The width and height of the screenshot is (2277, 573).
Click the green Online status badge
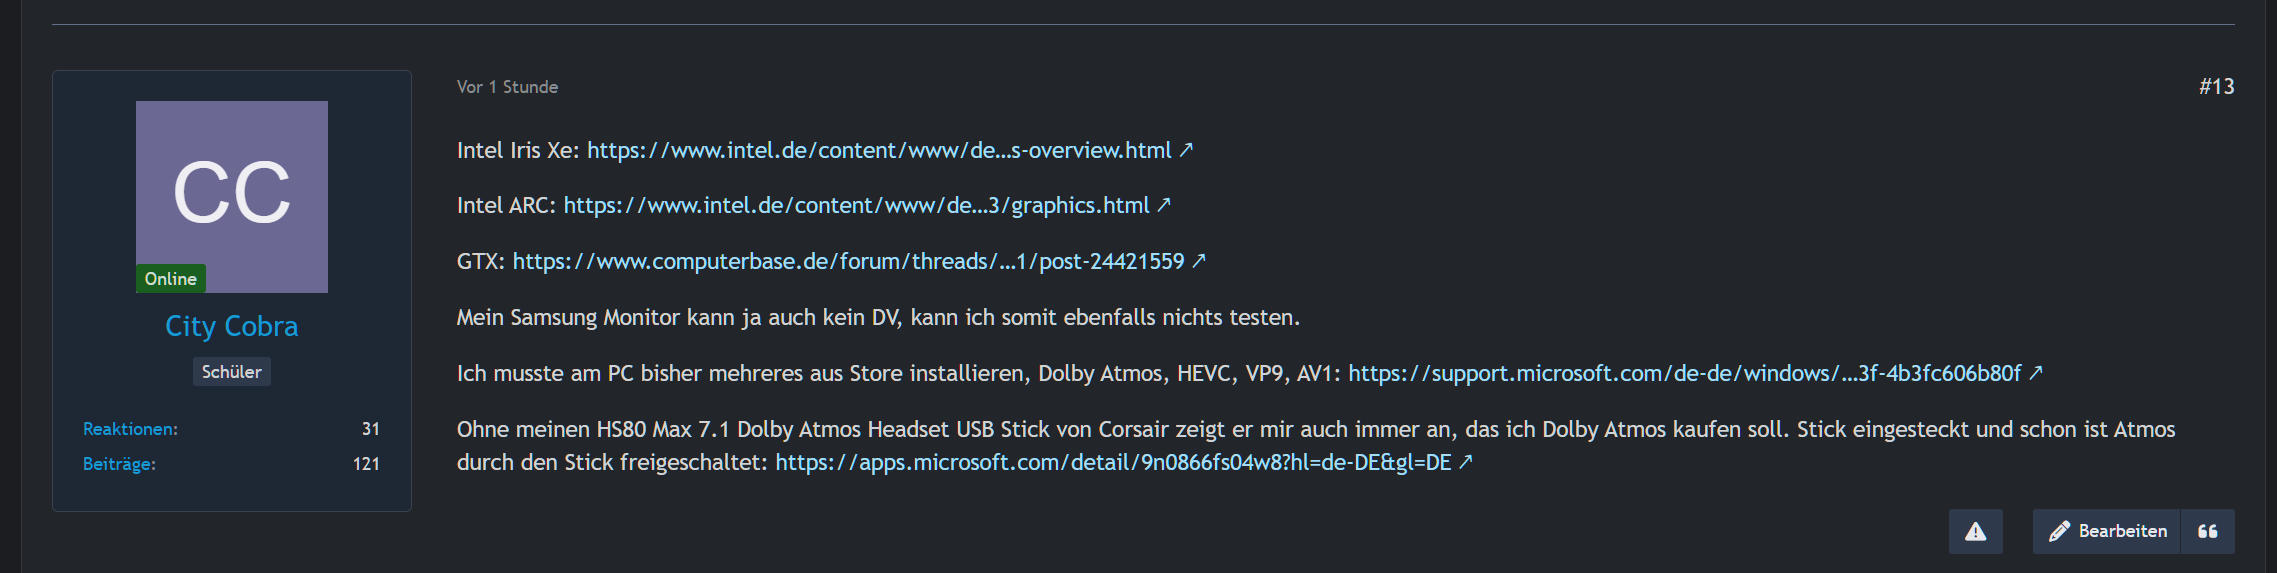[171, 279]
